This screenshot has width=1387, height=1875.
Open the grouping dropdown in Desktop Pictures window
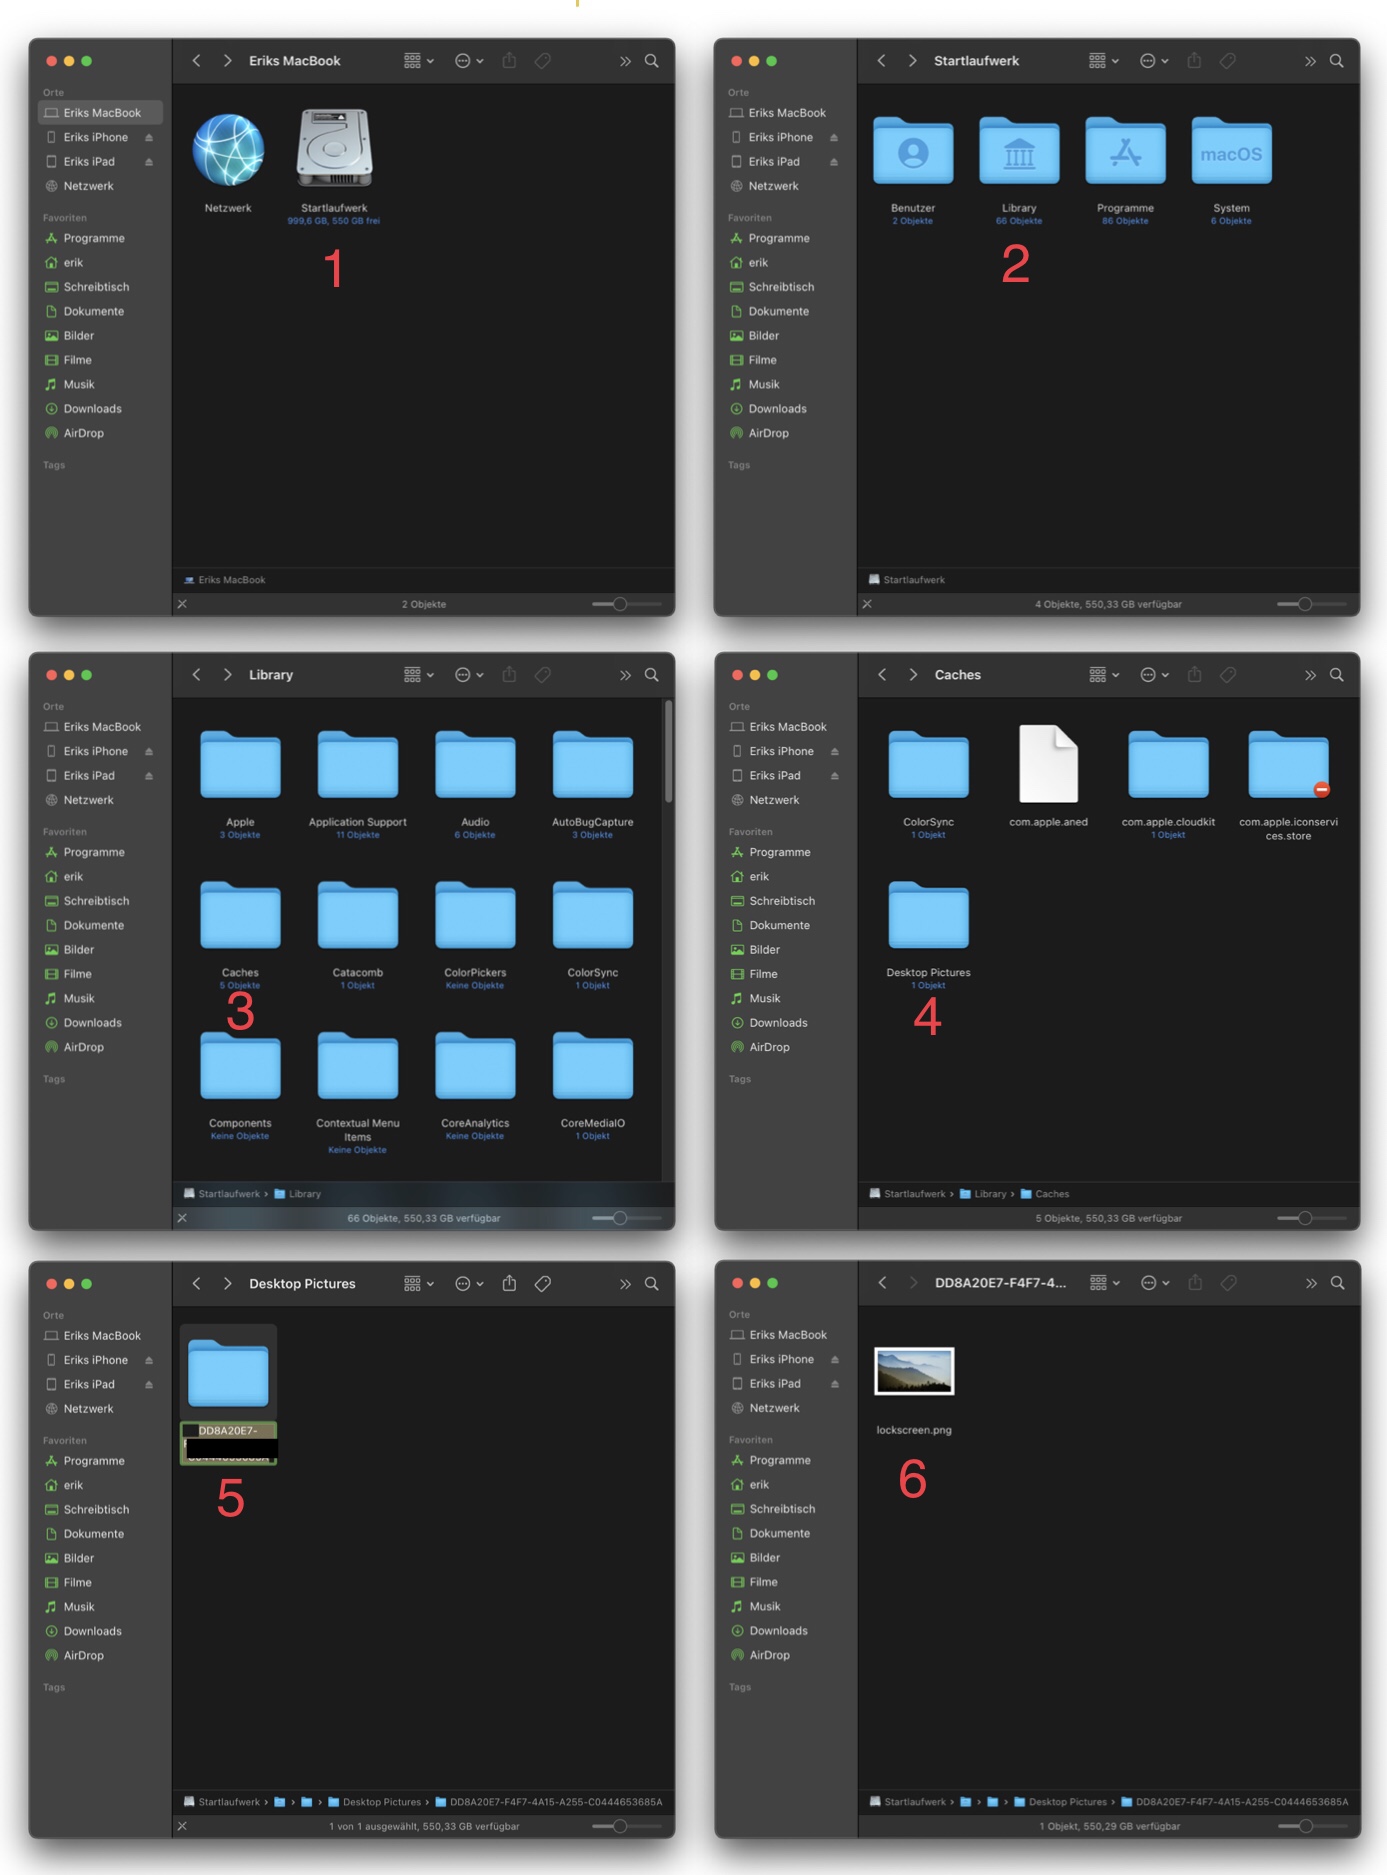[x=419, y=1284]
